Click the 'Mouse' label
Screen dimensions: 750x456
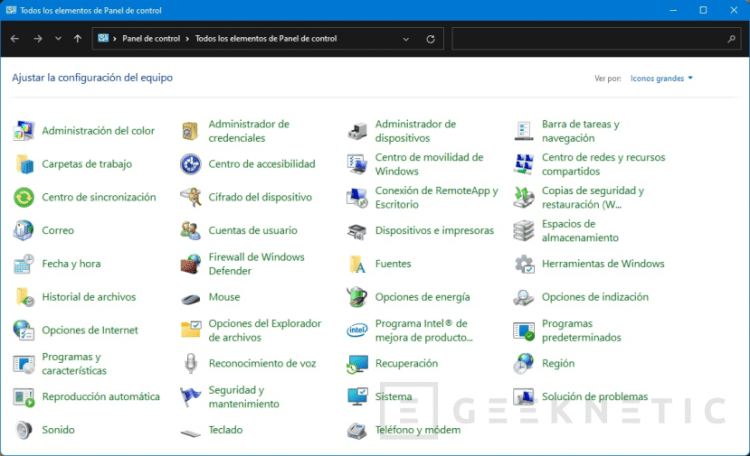[224, 297]
